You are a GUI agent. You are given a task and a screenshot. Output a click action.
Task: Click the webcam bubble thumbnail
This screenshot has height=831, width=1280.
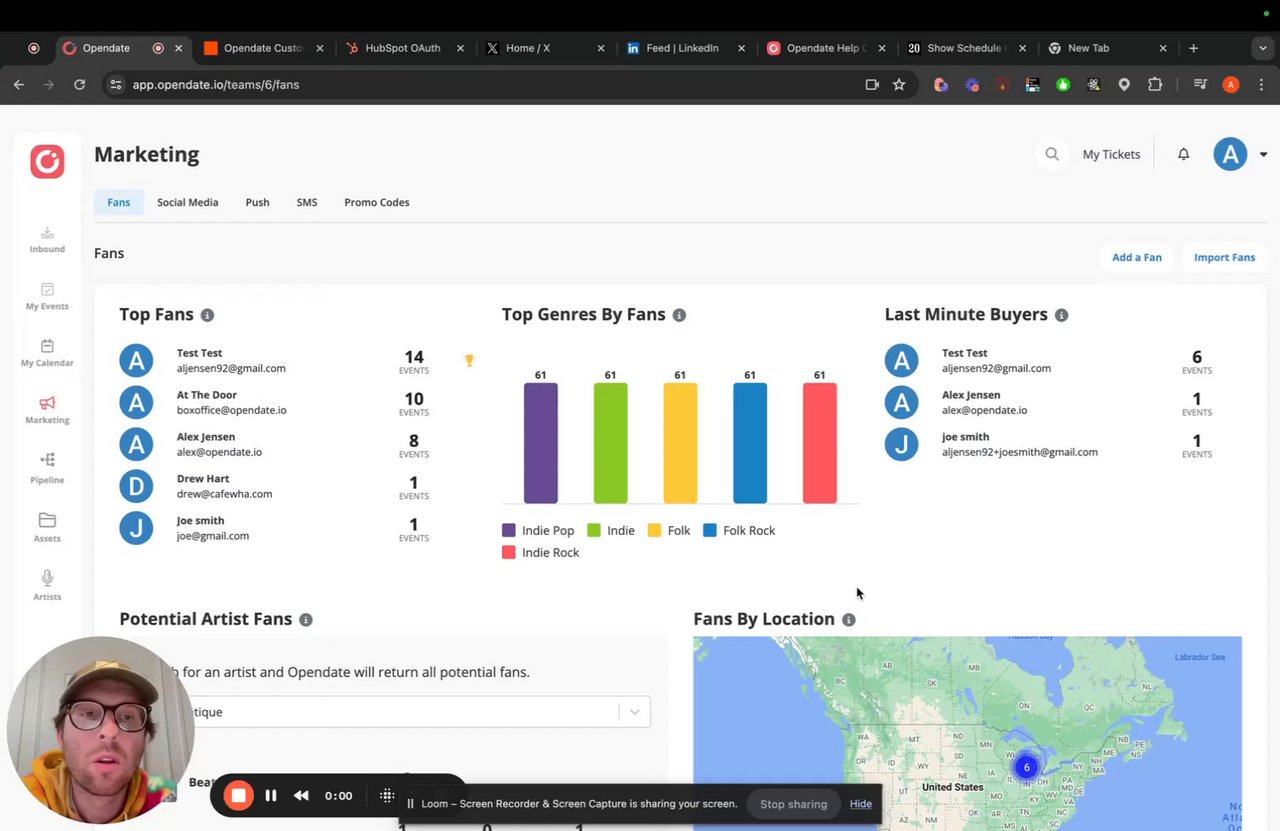click(100, 730)
